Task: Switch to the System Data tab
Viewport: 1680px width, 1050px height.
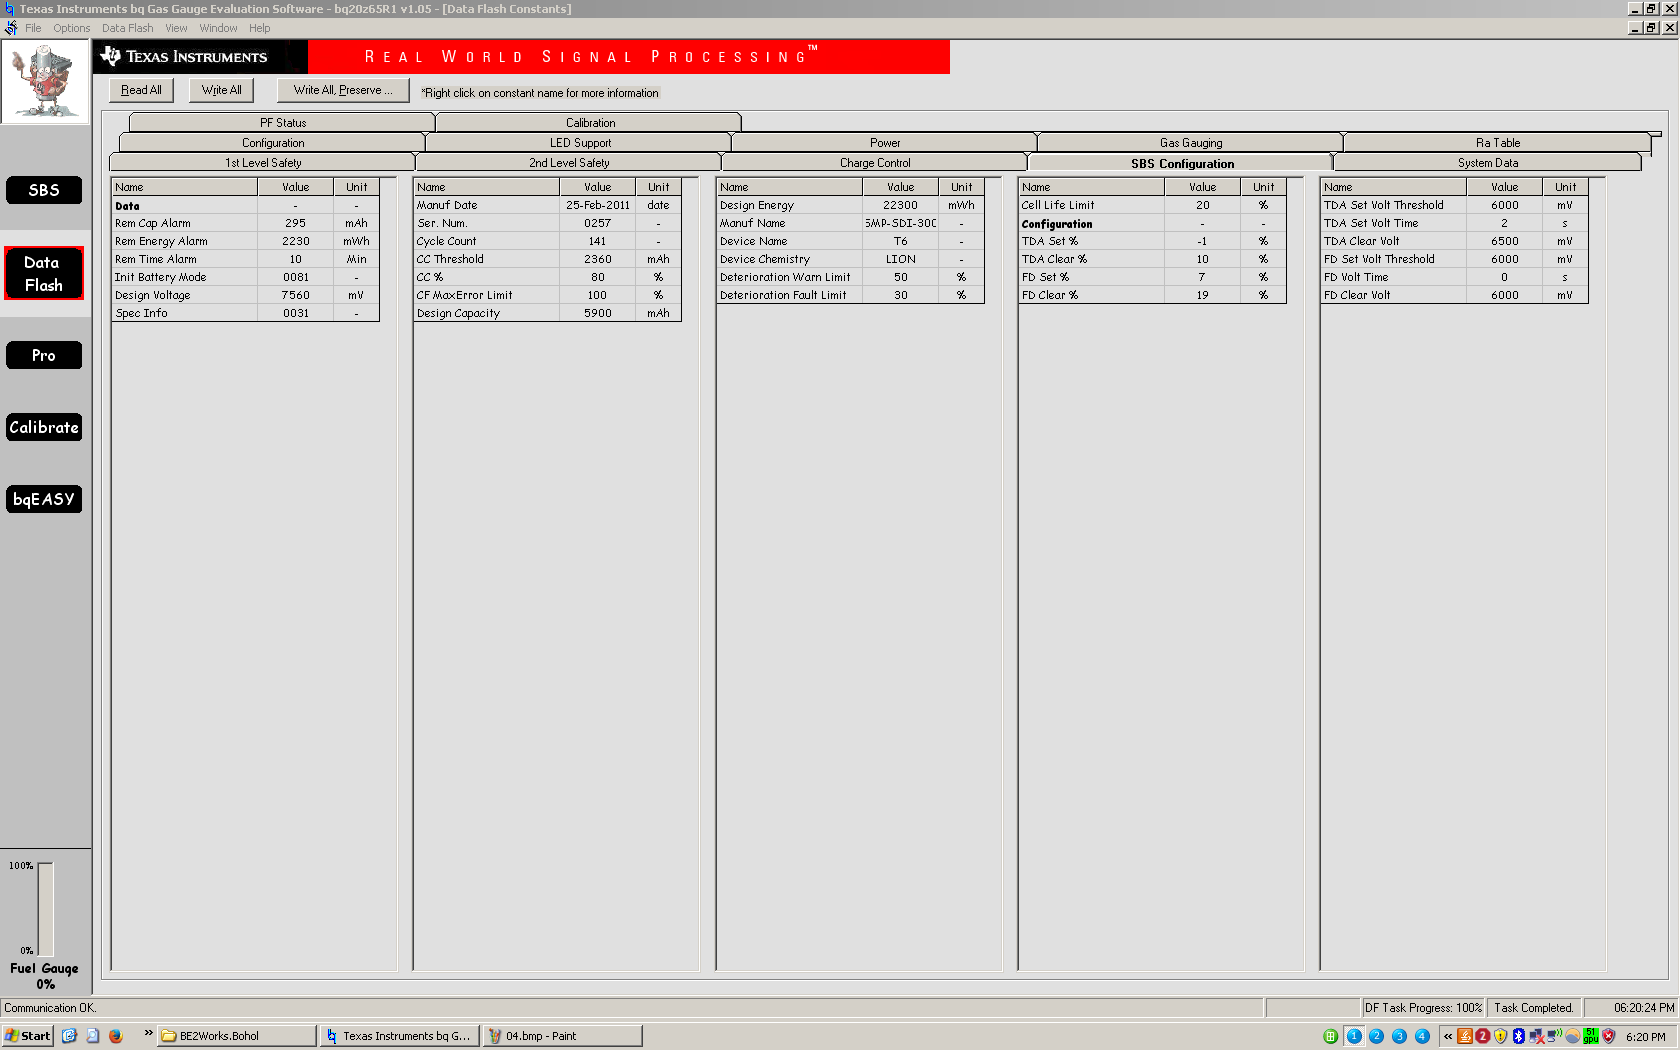Action: (1488, 163)
